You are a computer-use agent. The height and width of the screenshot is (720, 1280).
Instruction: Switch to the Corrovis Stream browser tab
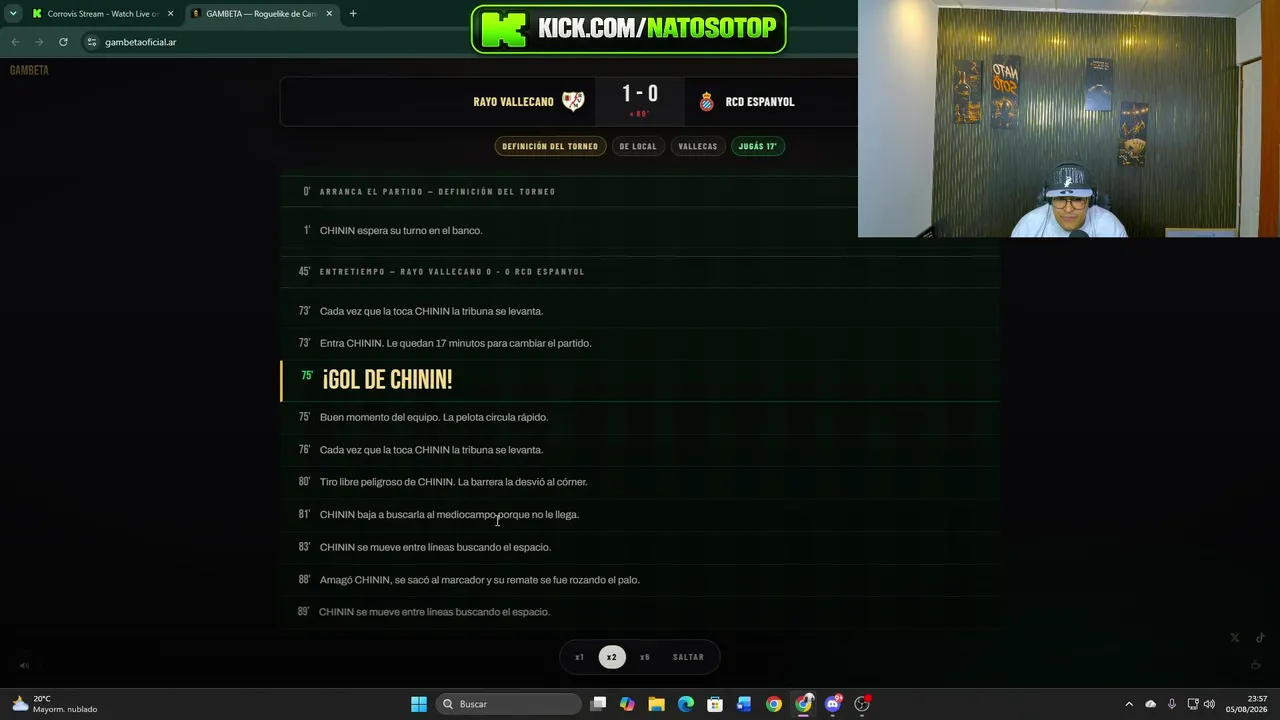coord(102,14)
